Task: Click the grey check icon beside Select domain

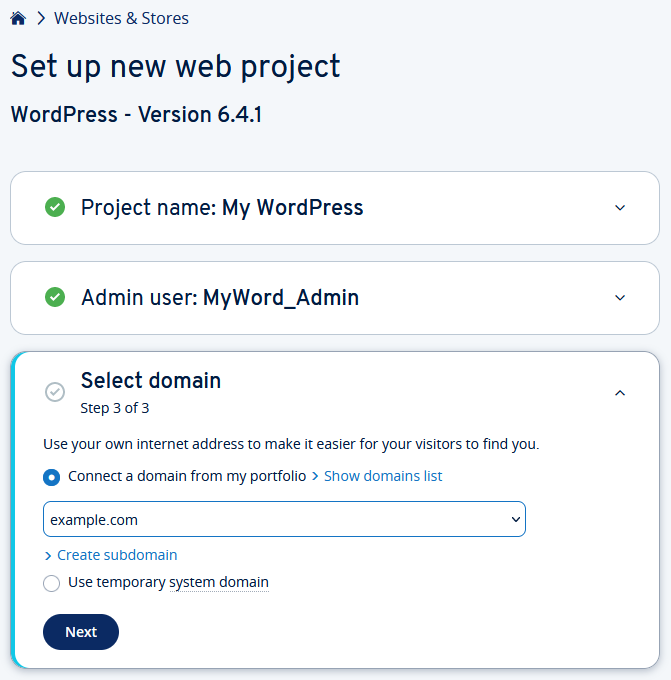Action: [55, 392]
